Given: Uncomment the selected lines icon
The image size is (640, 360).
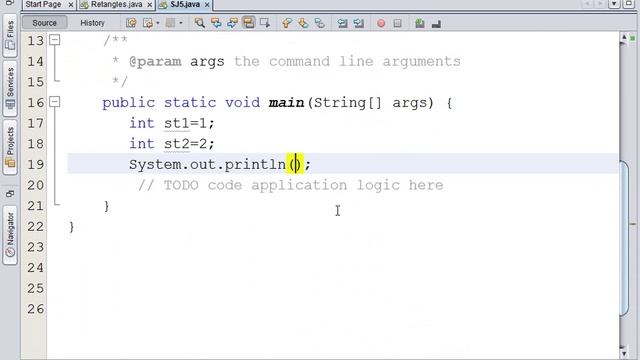Looking at the screenshot, I should [436, 23].
